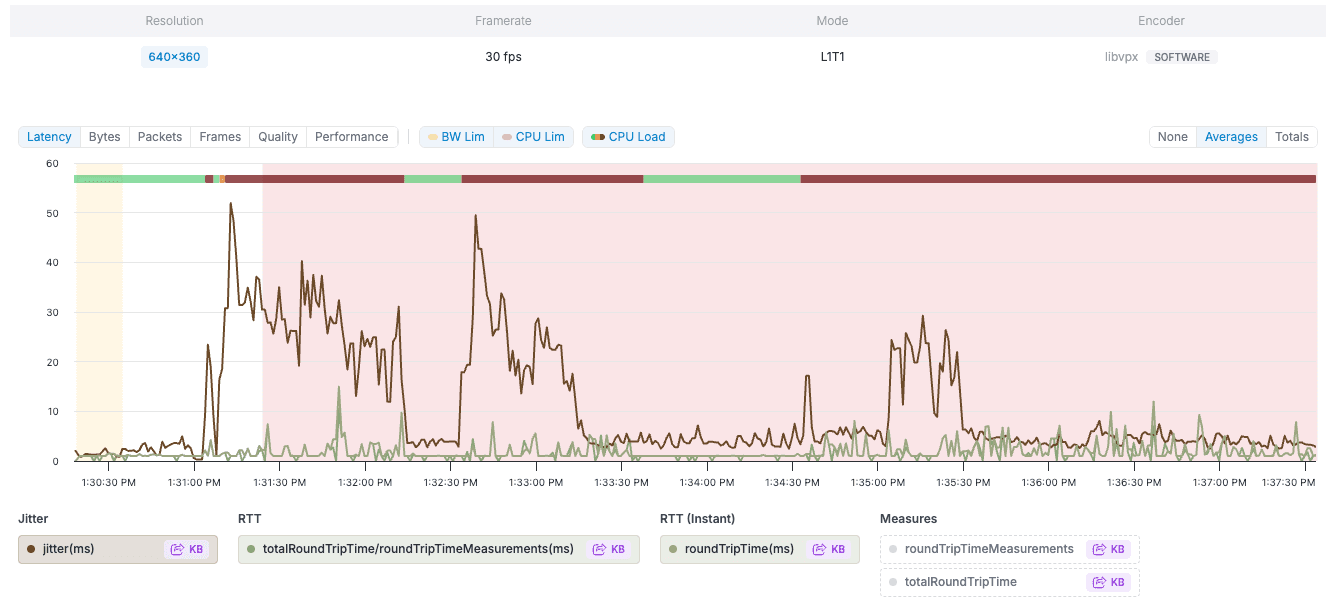Screen dimensions: 1336x612
Task: Click the export icon next to roundTripTimeMeasurements
Action: coord(1109,549)
